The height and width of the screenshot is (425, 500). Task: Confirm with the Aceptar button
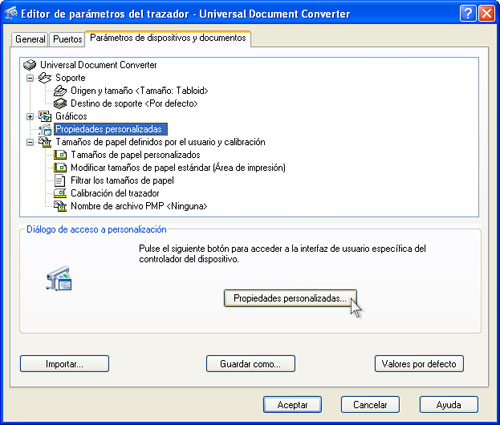tap(292, 405)
